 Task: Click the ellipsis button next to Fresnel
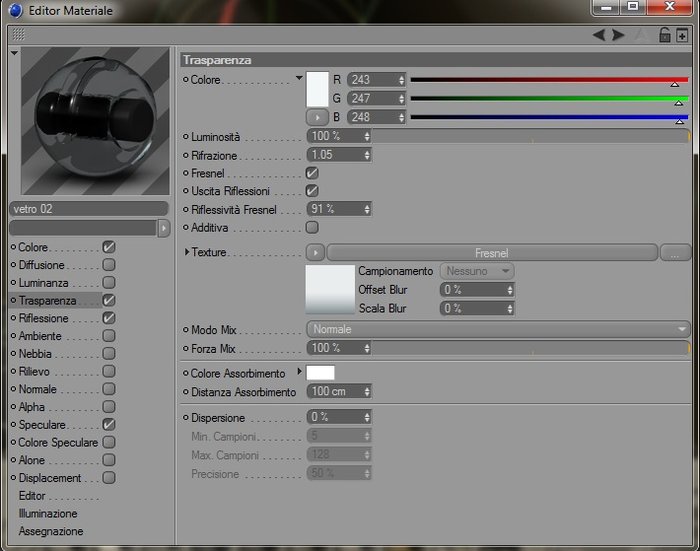coord(675,253)
